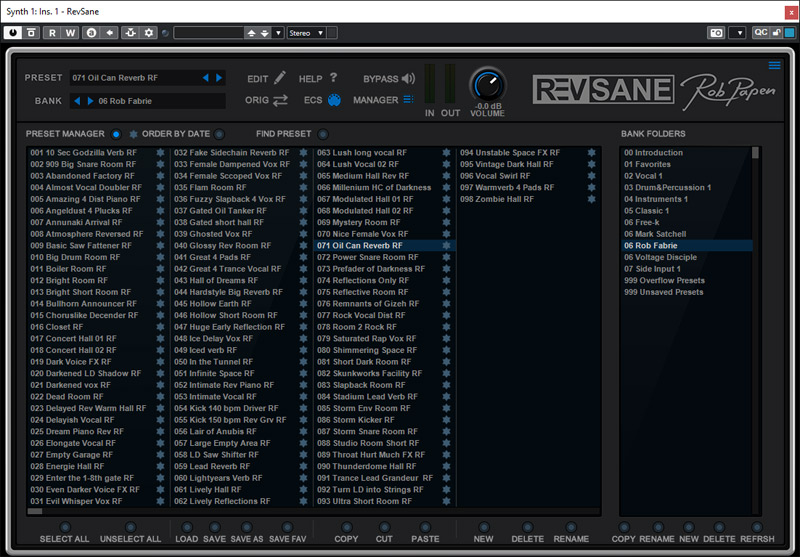800x557 pixels.
Task: Open the ECS settings icon
Action: [334, 100]
